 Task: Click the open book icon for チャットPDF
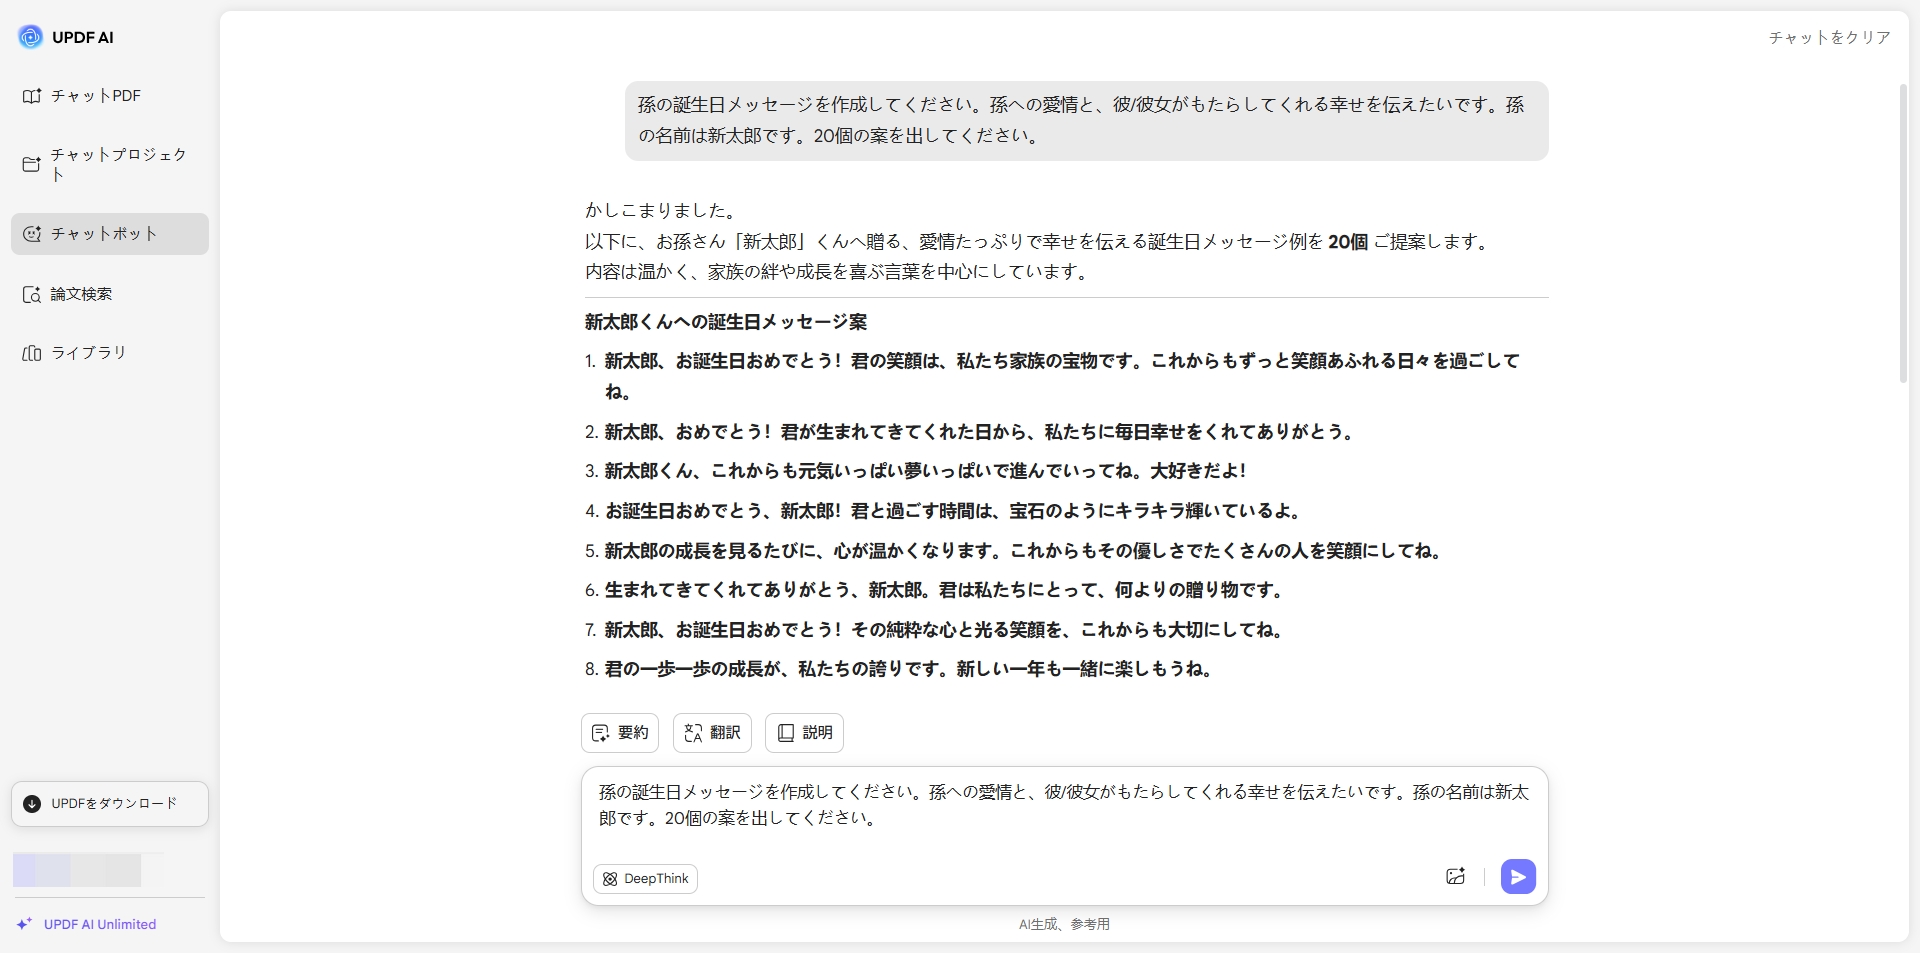pyautogui.click(x=32, y=96)
